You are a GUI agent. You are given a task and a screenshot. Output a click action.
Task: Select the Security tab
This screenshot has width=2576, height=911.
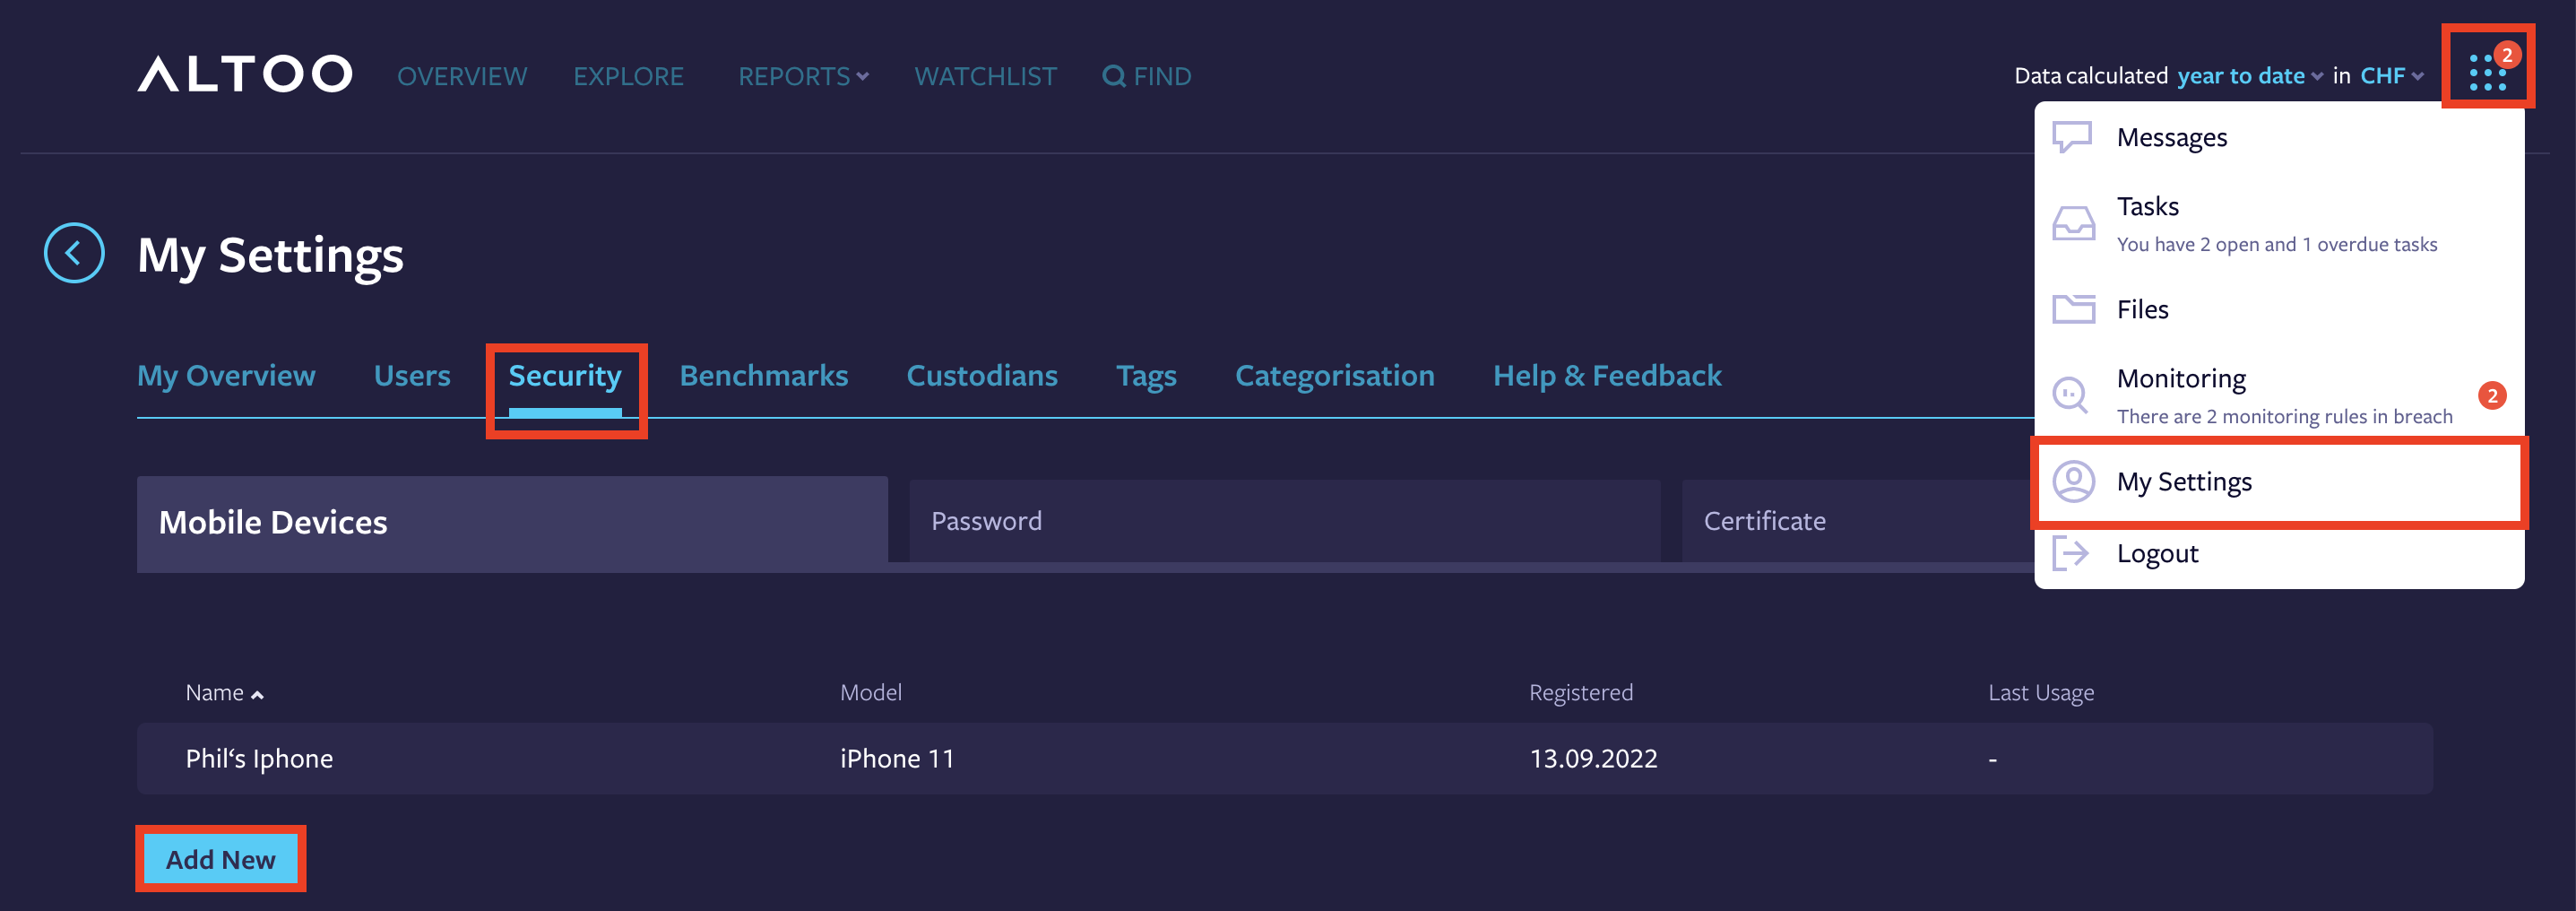(x=565, y=376)
